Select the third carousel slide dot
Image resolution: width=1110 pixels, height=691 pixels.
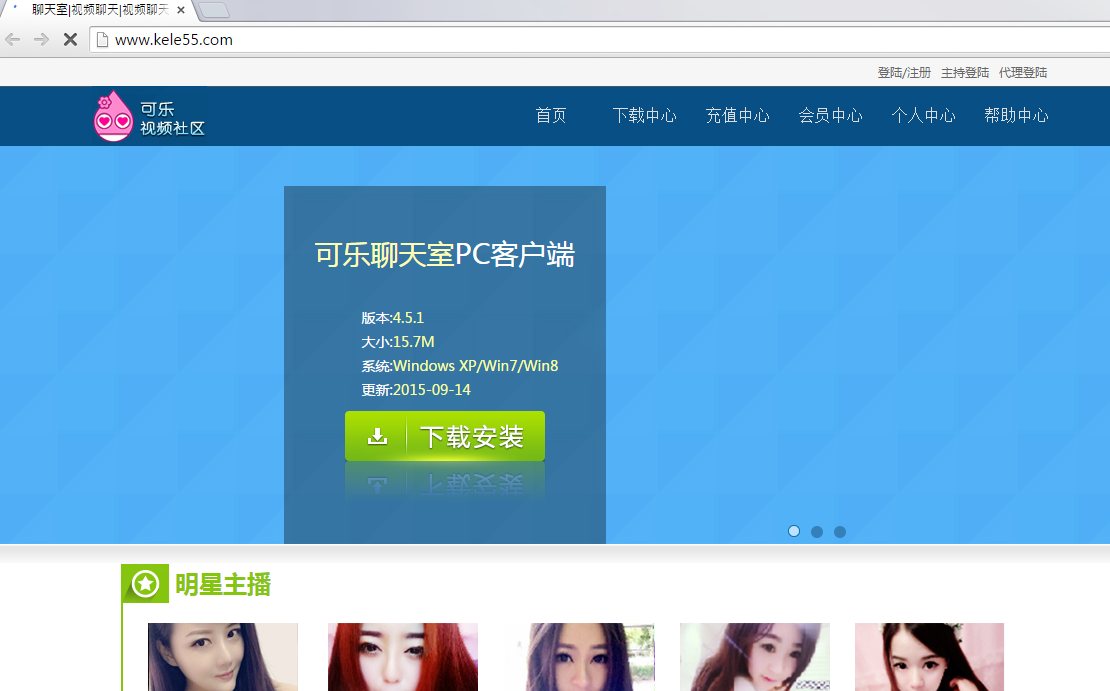(840, 531)
